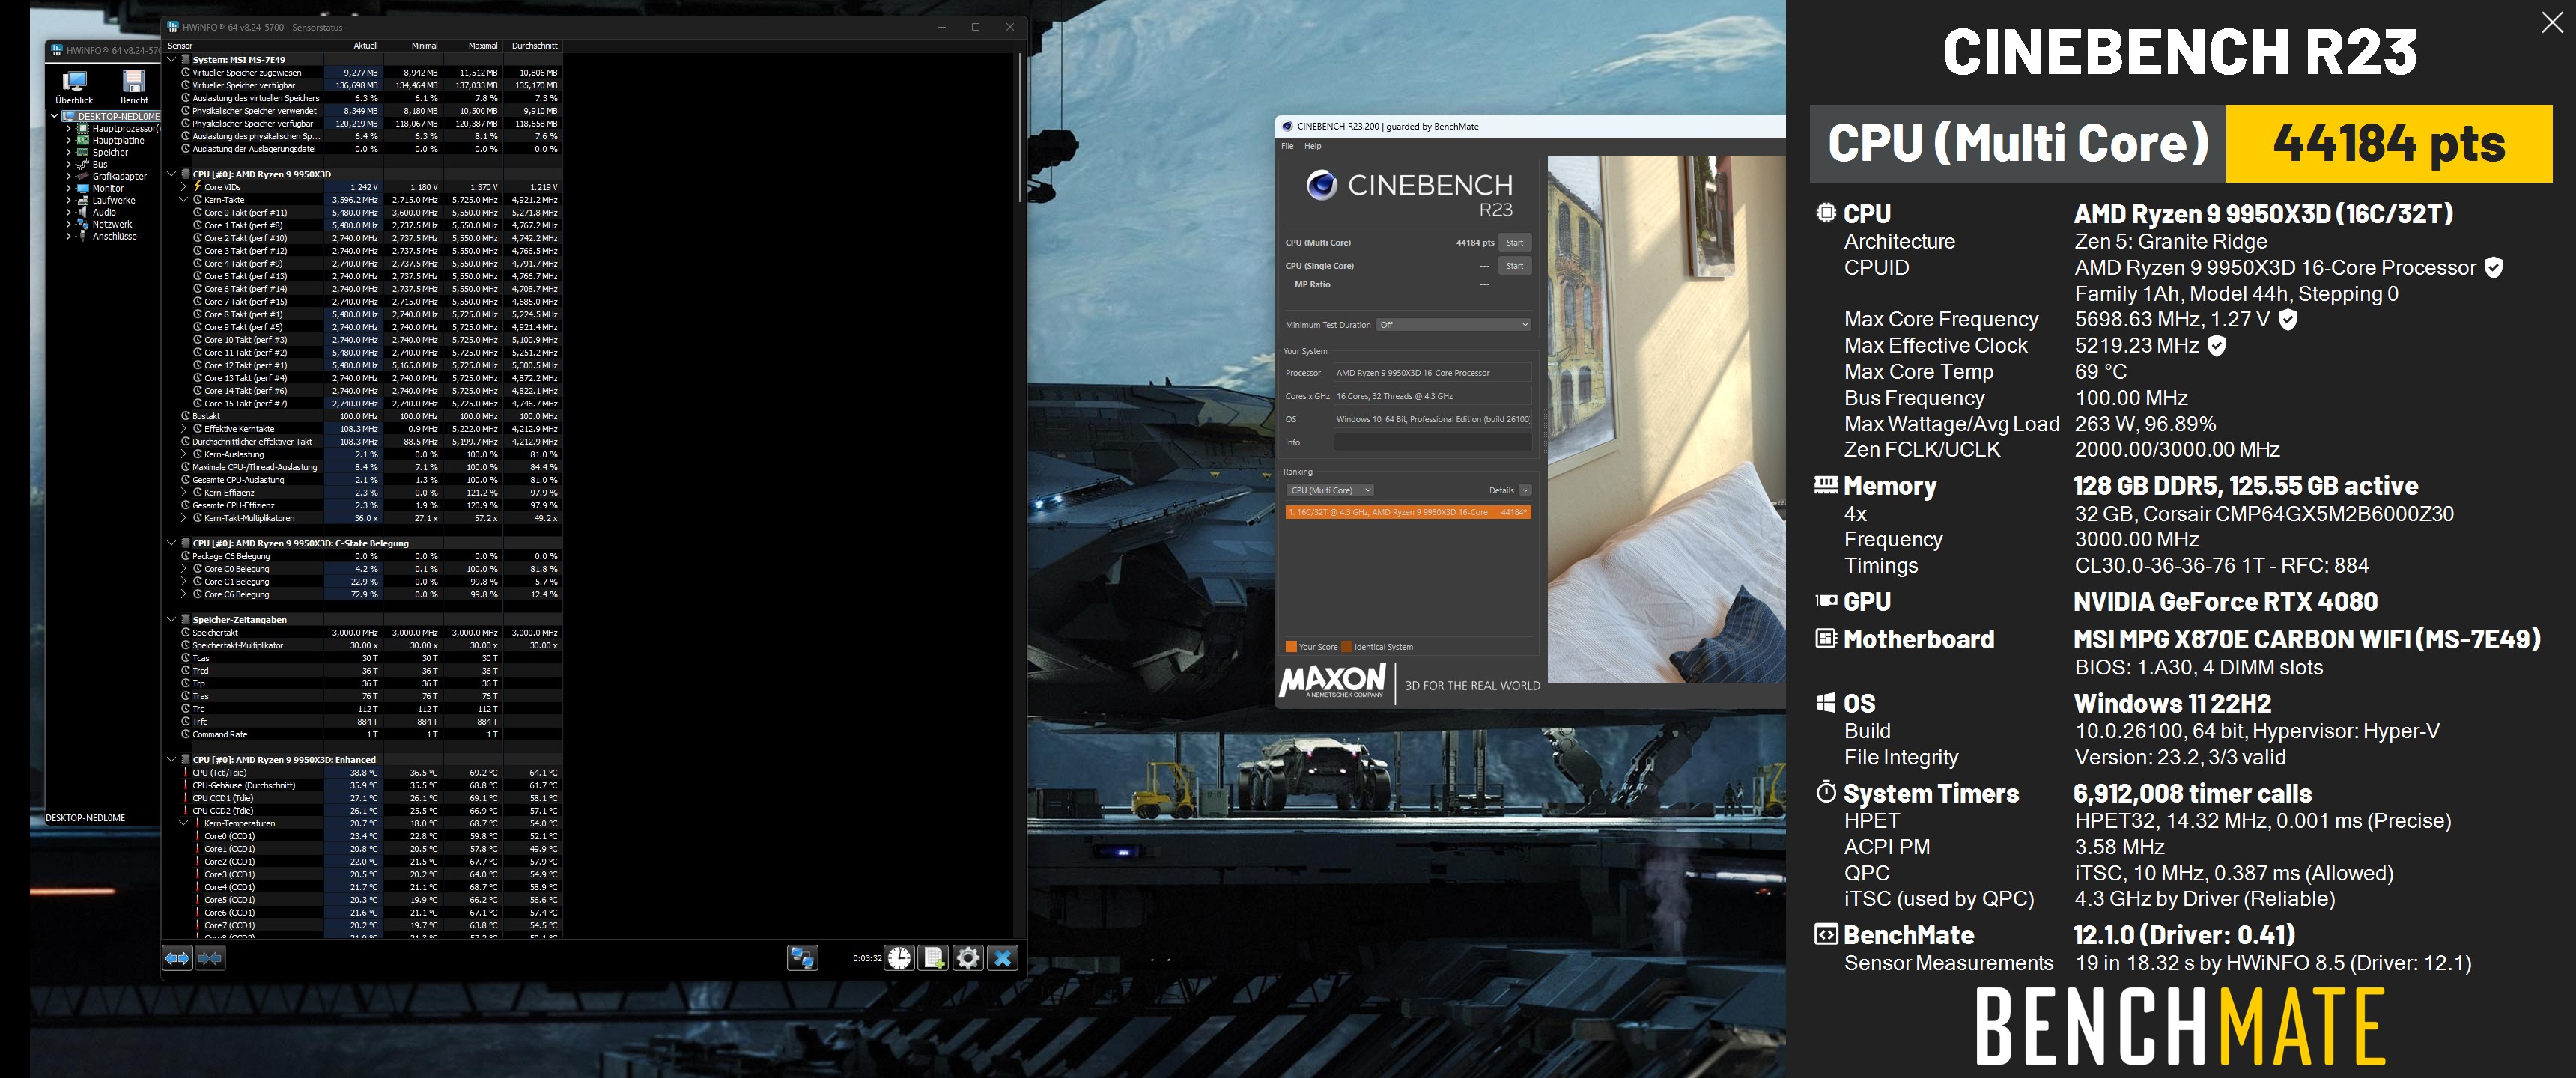Click the Cinebench logo sphere icon
Image resolution: width=2576 pixels, height=1078 pixels.
pyautogui.click(x=1322, y=185)
